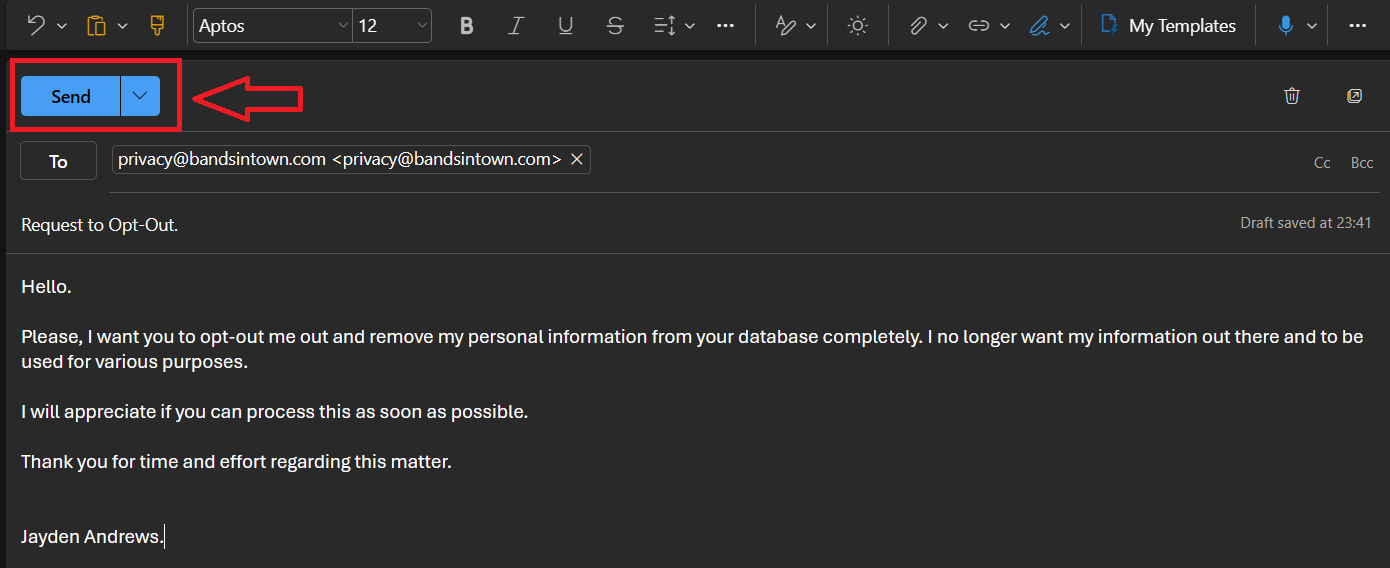1390x568 pixels.
Task: Apply Strikethrough to text
Action: pos(615,26)
